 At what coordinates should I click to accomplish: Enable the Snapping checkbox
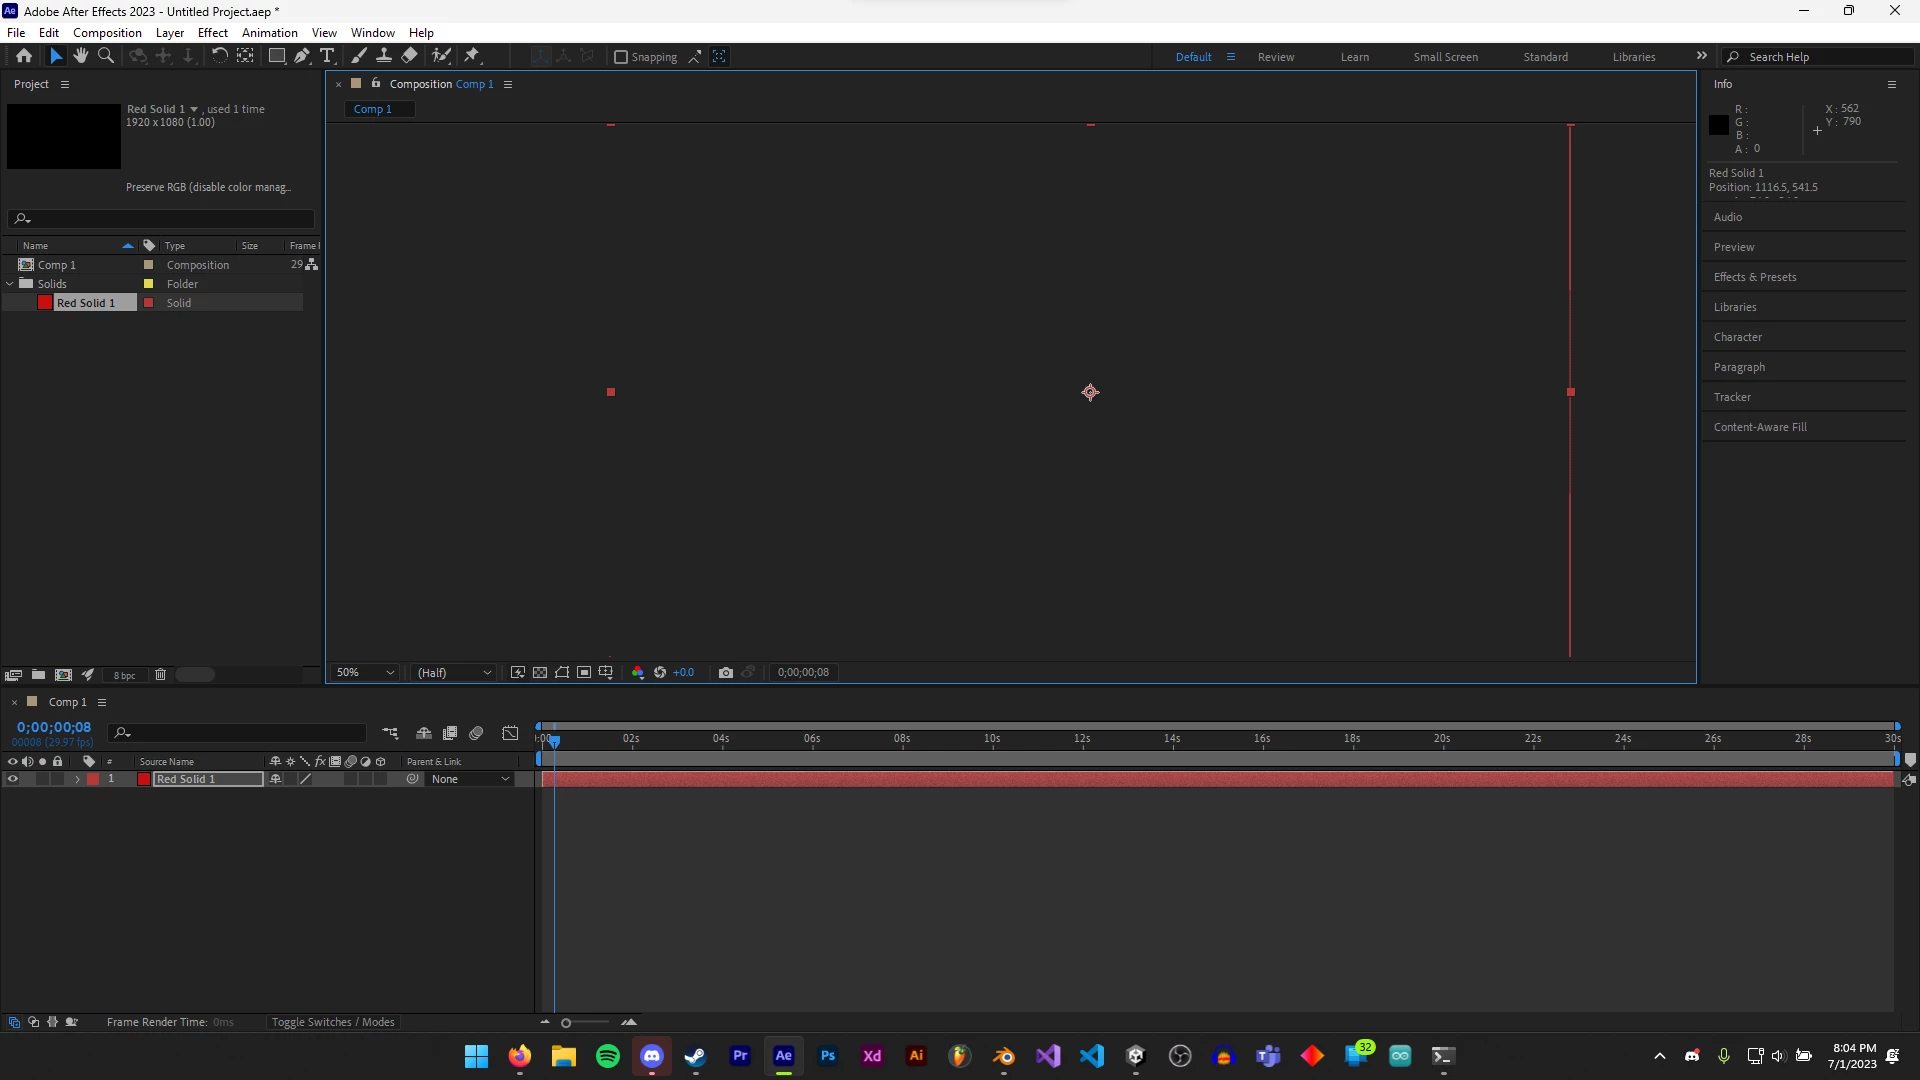pyautogui.click(x=621, y=57)
